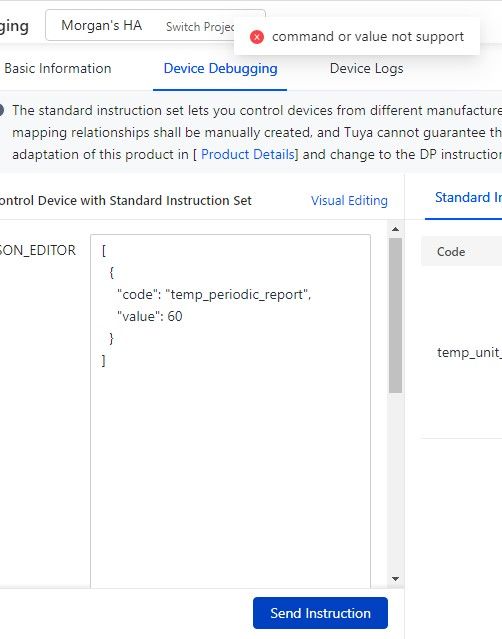
Task: Click the red error icon in notification
Action: coord(257,37)
